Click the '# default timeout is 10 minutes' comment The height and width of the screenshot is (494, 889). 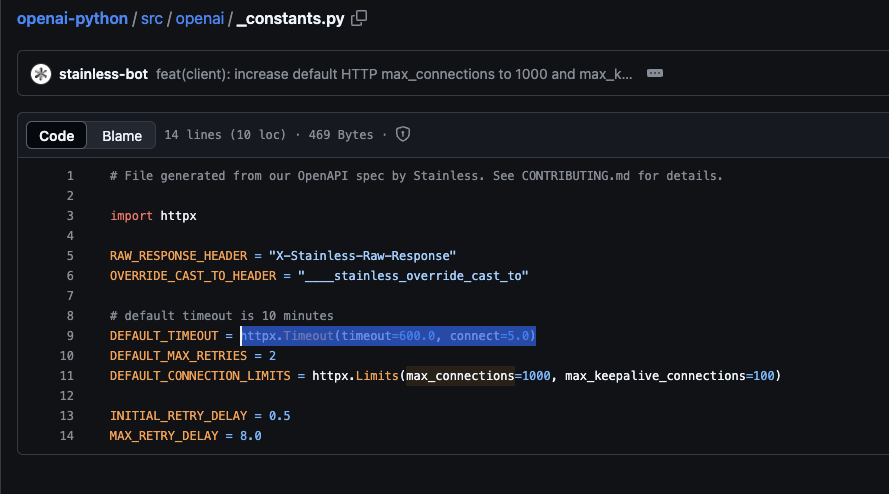222,316
